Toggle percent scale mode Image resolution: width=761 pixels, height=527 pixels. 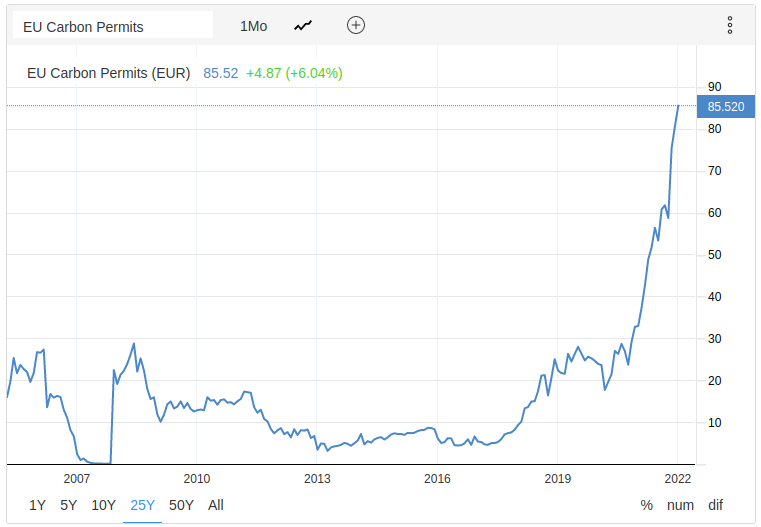pos(646,505)
